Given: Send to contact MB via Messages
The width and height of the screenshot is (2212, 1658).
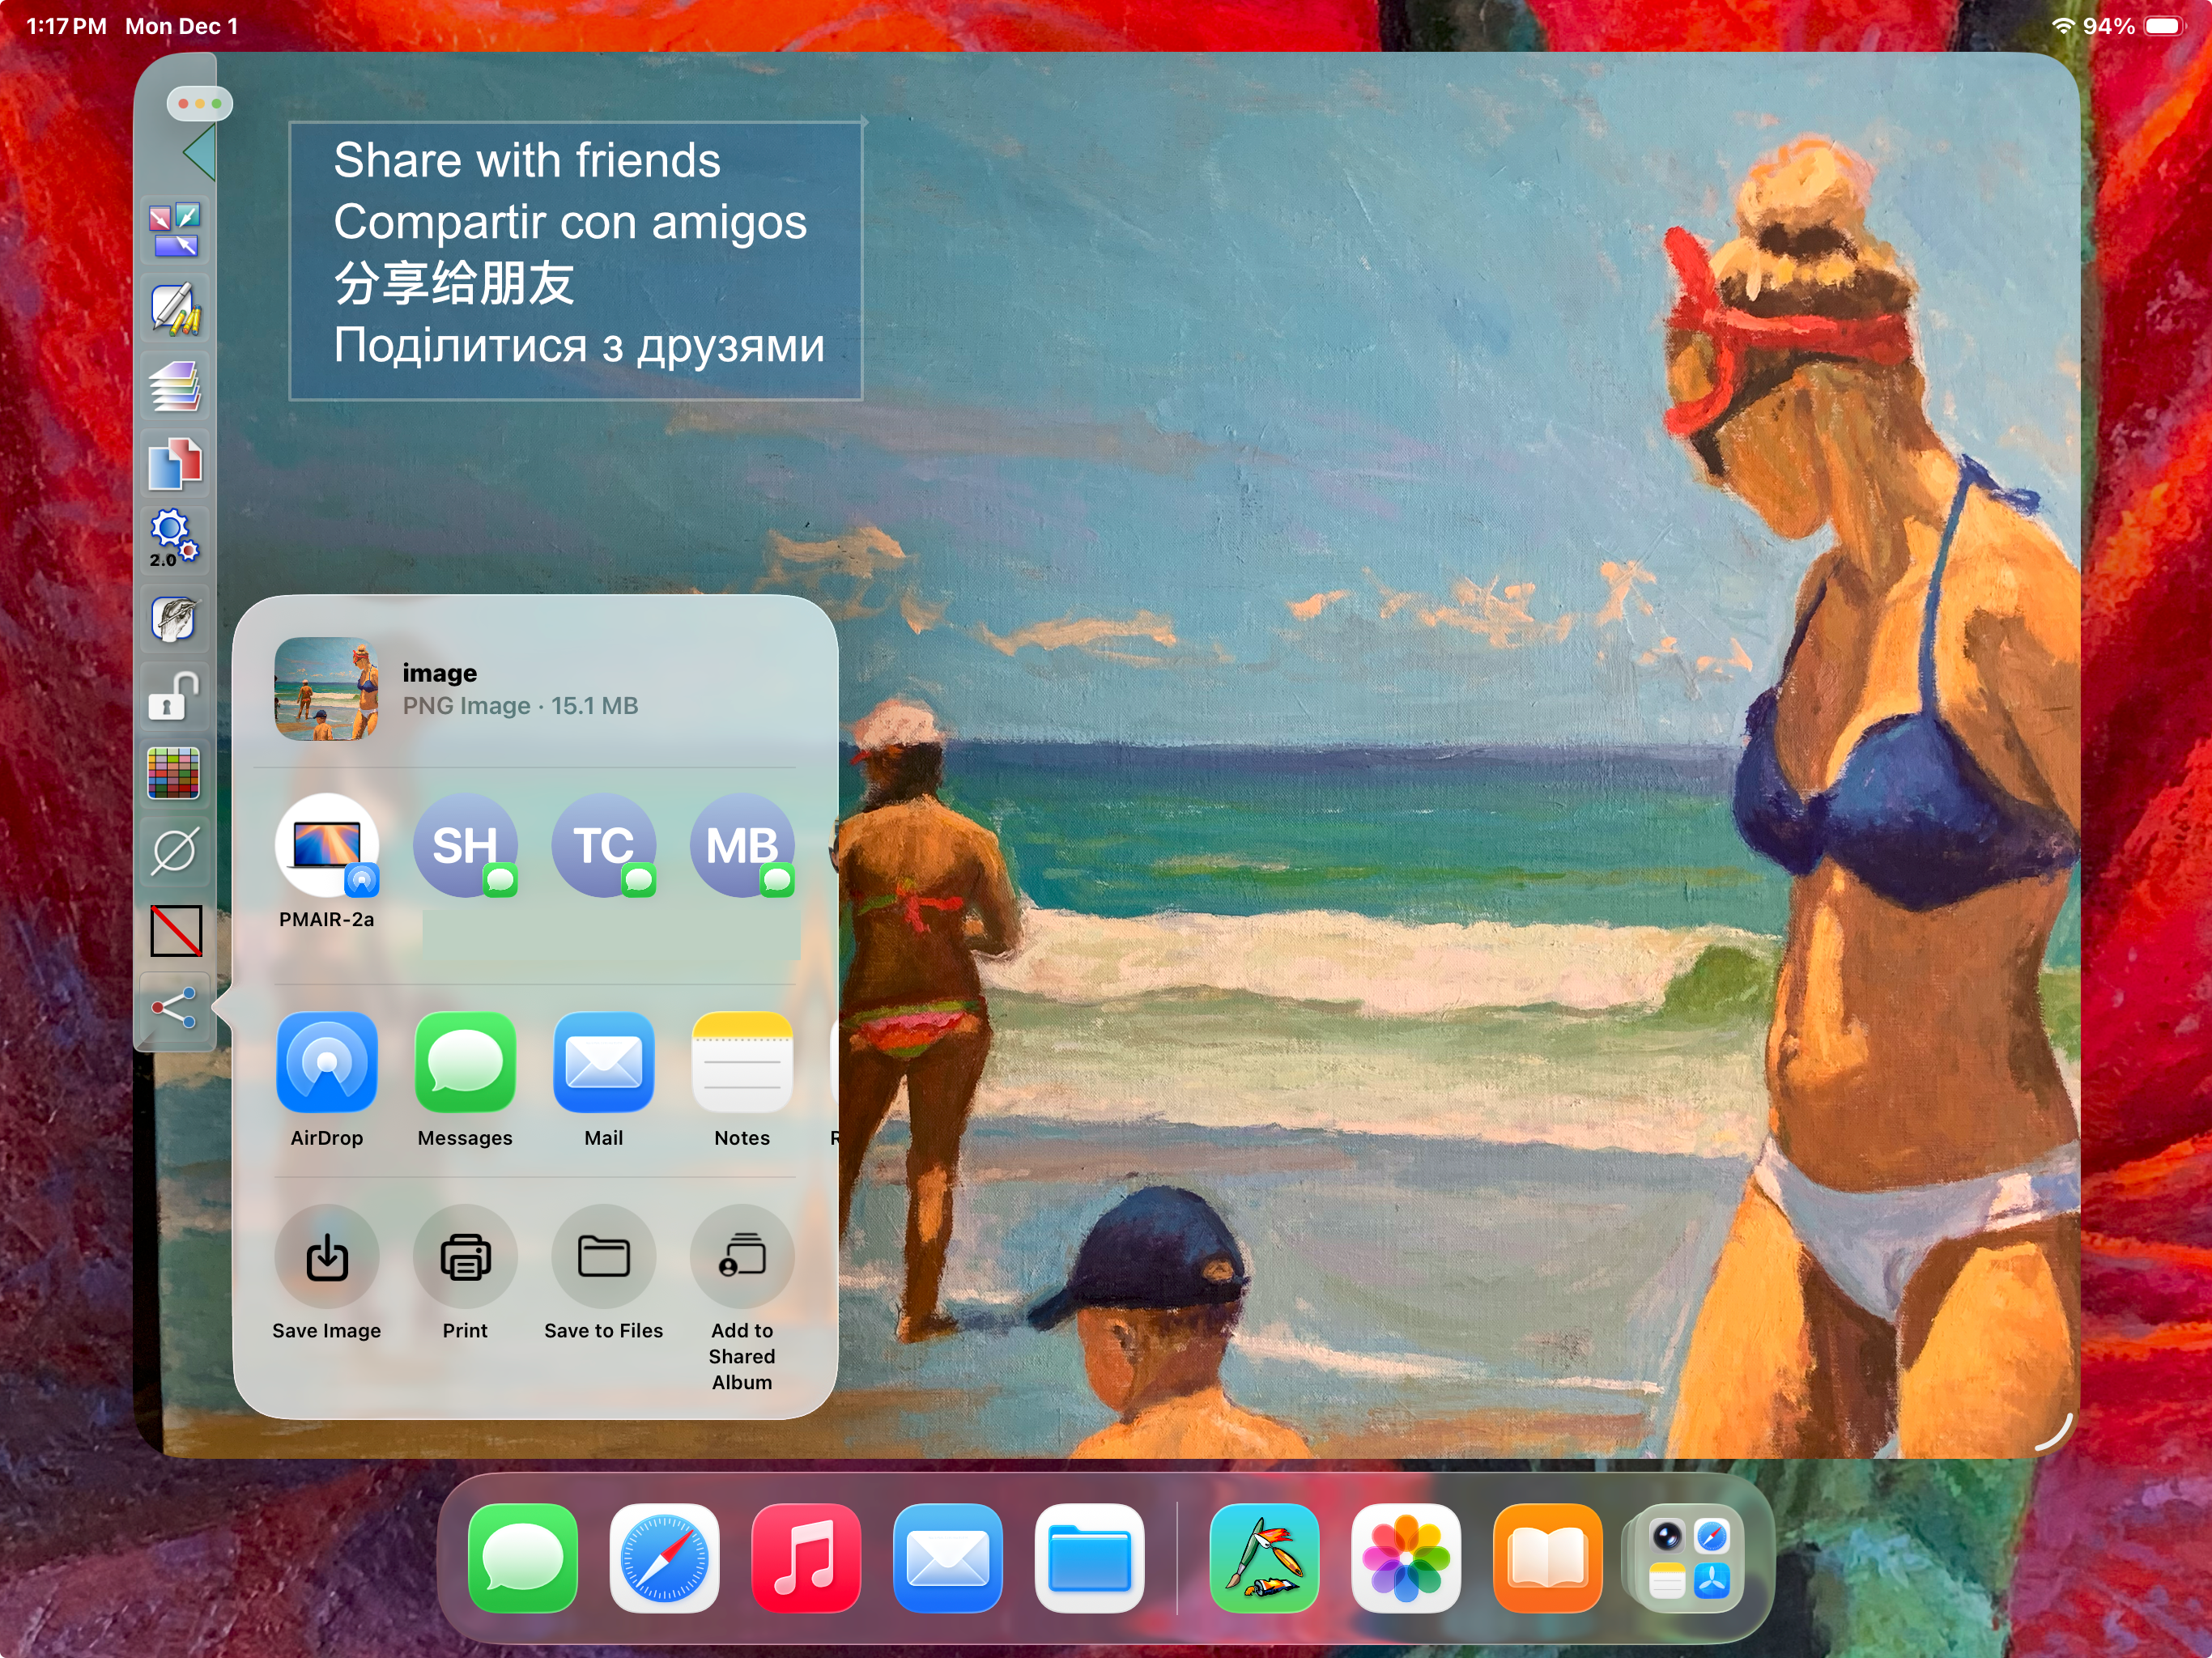Looking at the screenshot, I should (x=742, y=846).
